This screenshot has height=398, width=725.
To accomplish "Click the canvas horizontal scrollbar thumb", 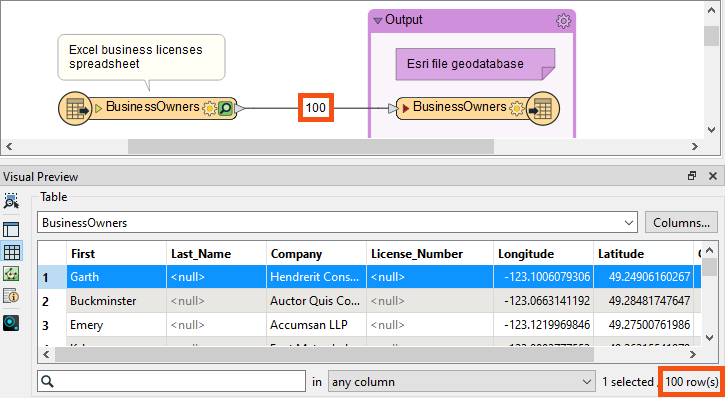I will (x=311, y=147).
